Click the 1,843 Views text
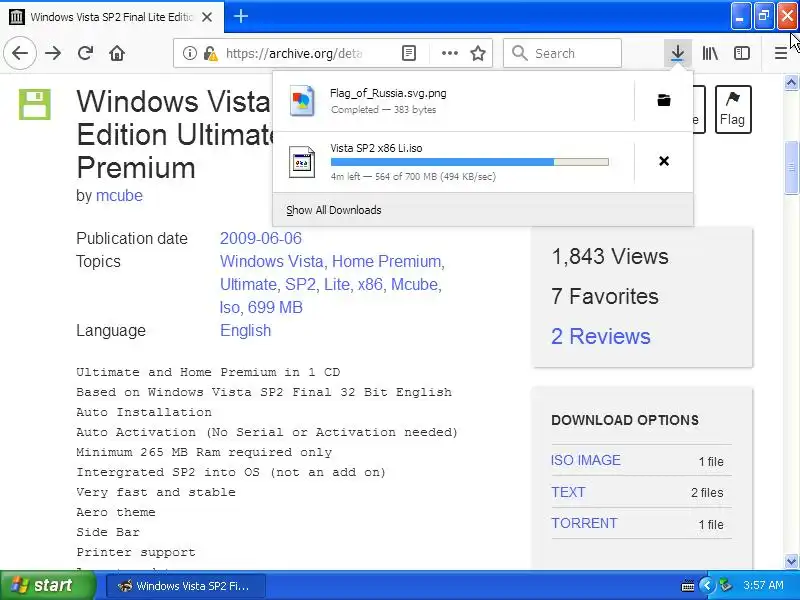This screenshot has width=800, height=600. [610, 256]
